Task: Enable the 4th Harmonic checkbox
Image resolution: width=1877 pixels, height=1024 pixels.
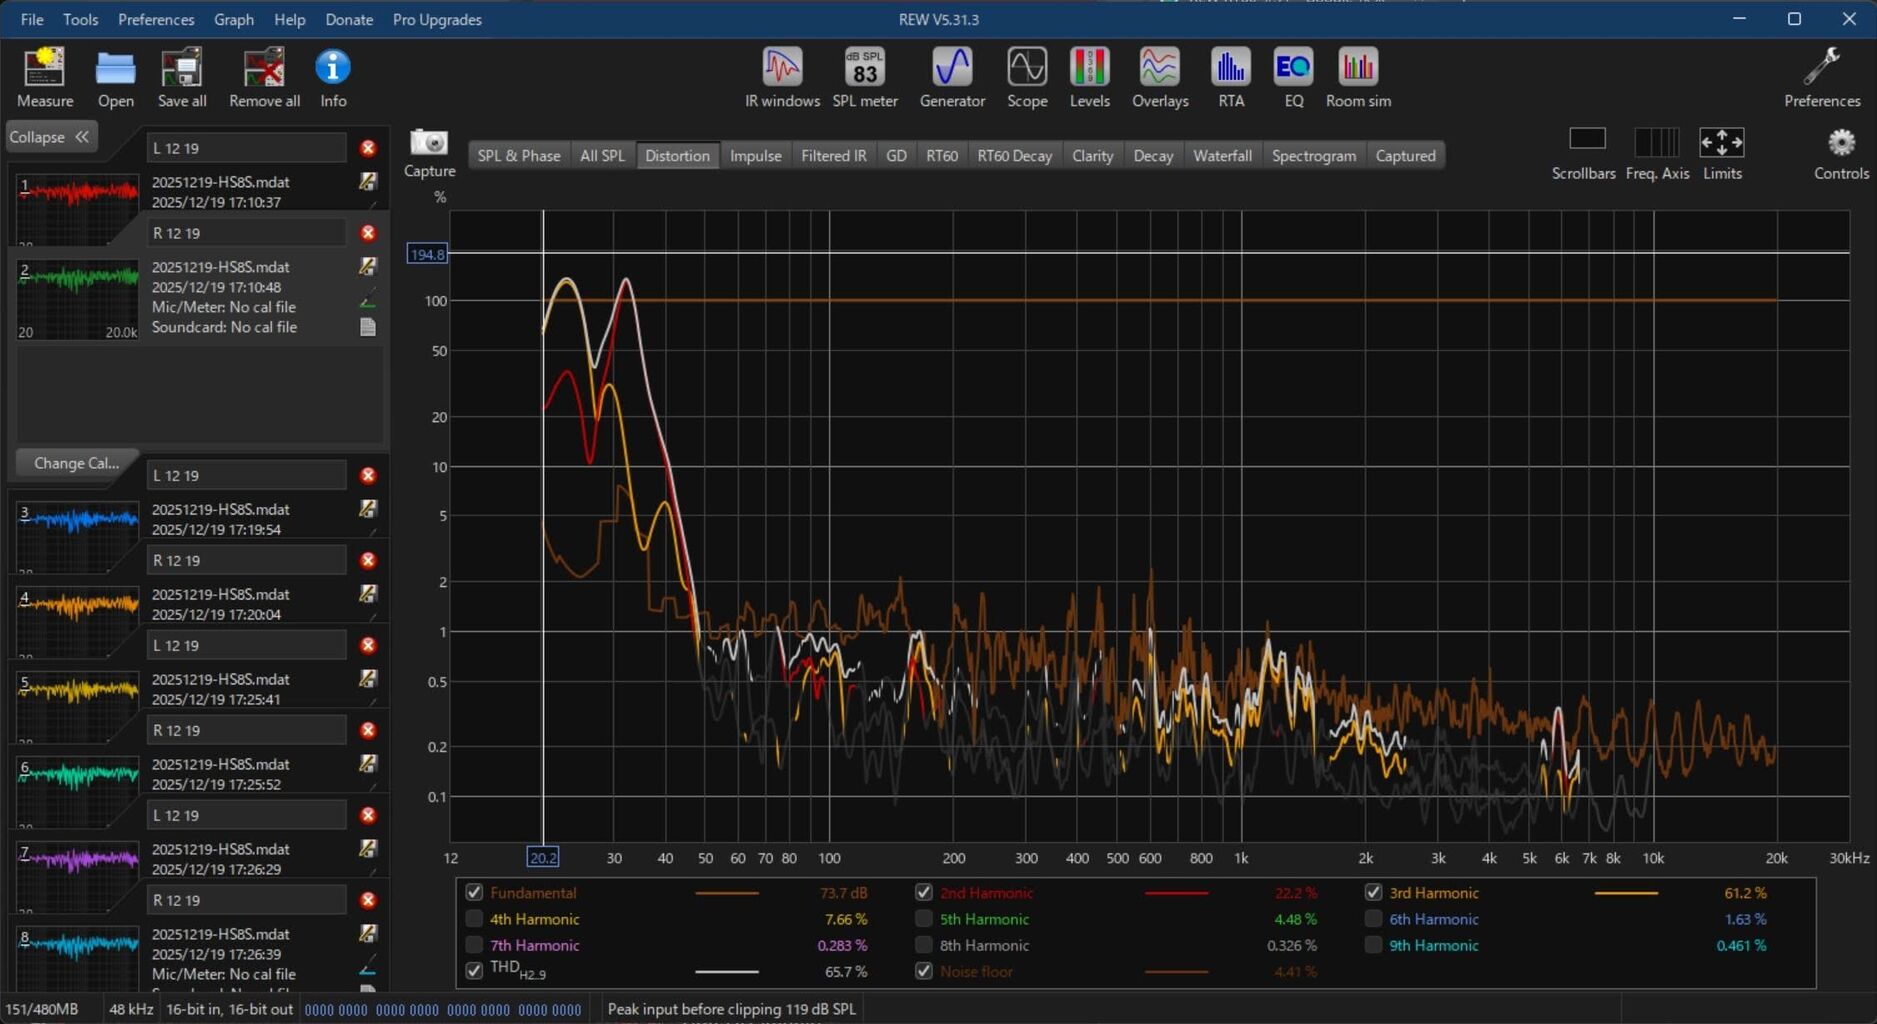Action: (474, 919)
